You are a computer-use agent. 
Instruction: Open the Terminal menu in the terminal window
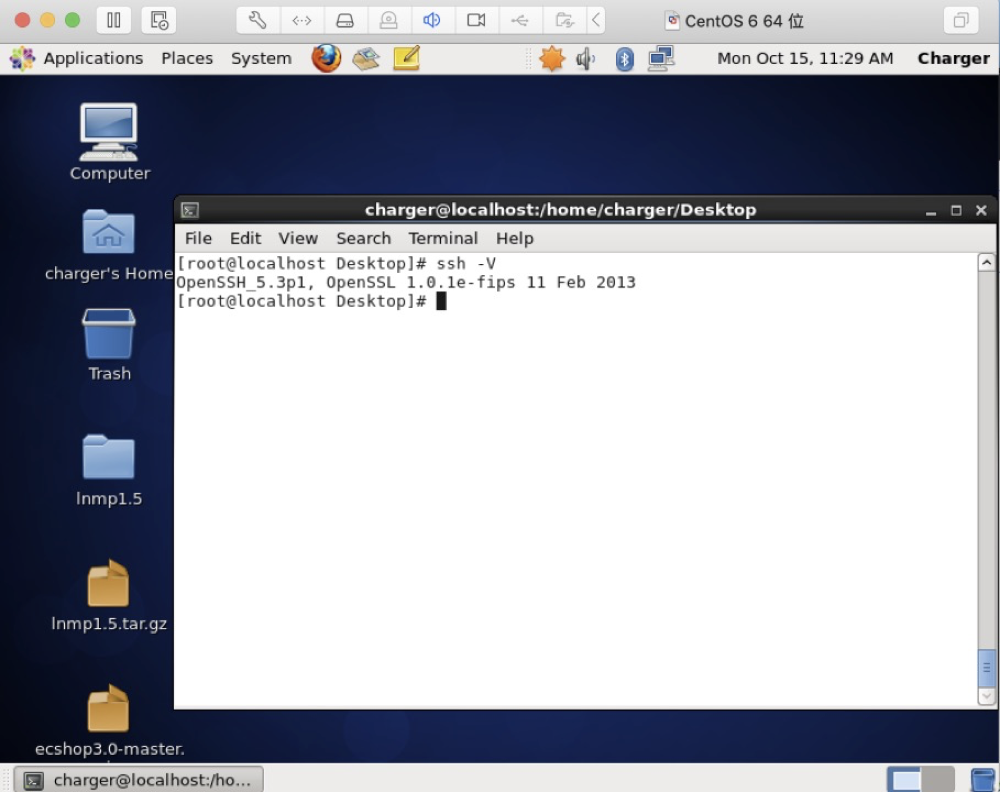[443, 238]
